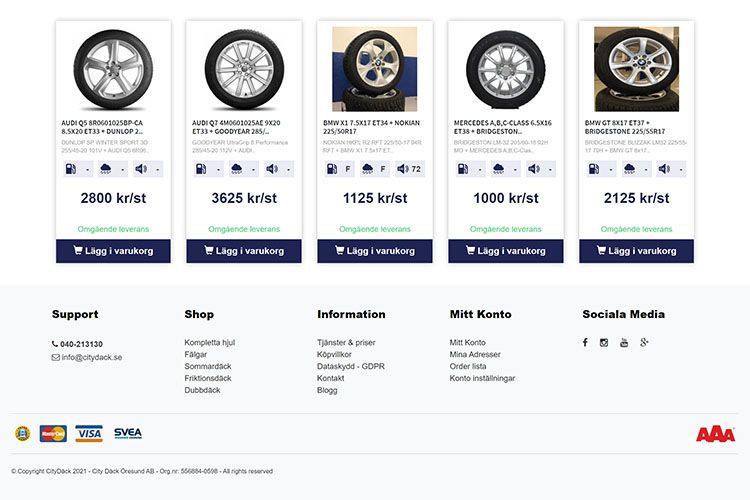Viewport: 750px width, 500px height.
Task: Open Dataskydd - GDPR page
Action: [350, 367]
